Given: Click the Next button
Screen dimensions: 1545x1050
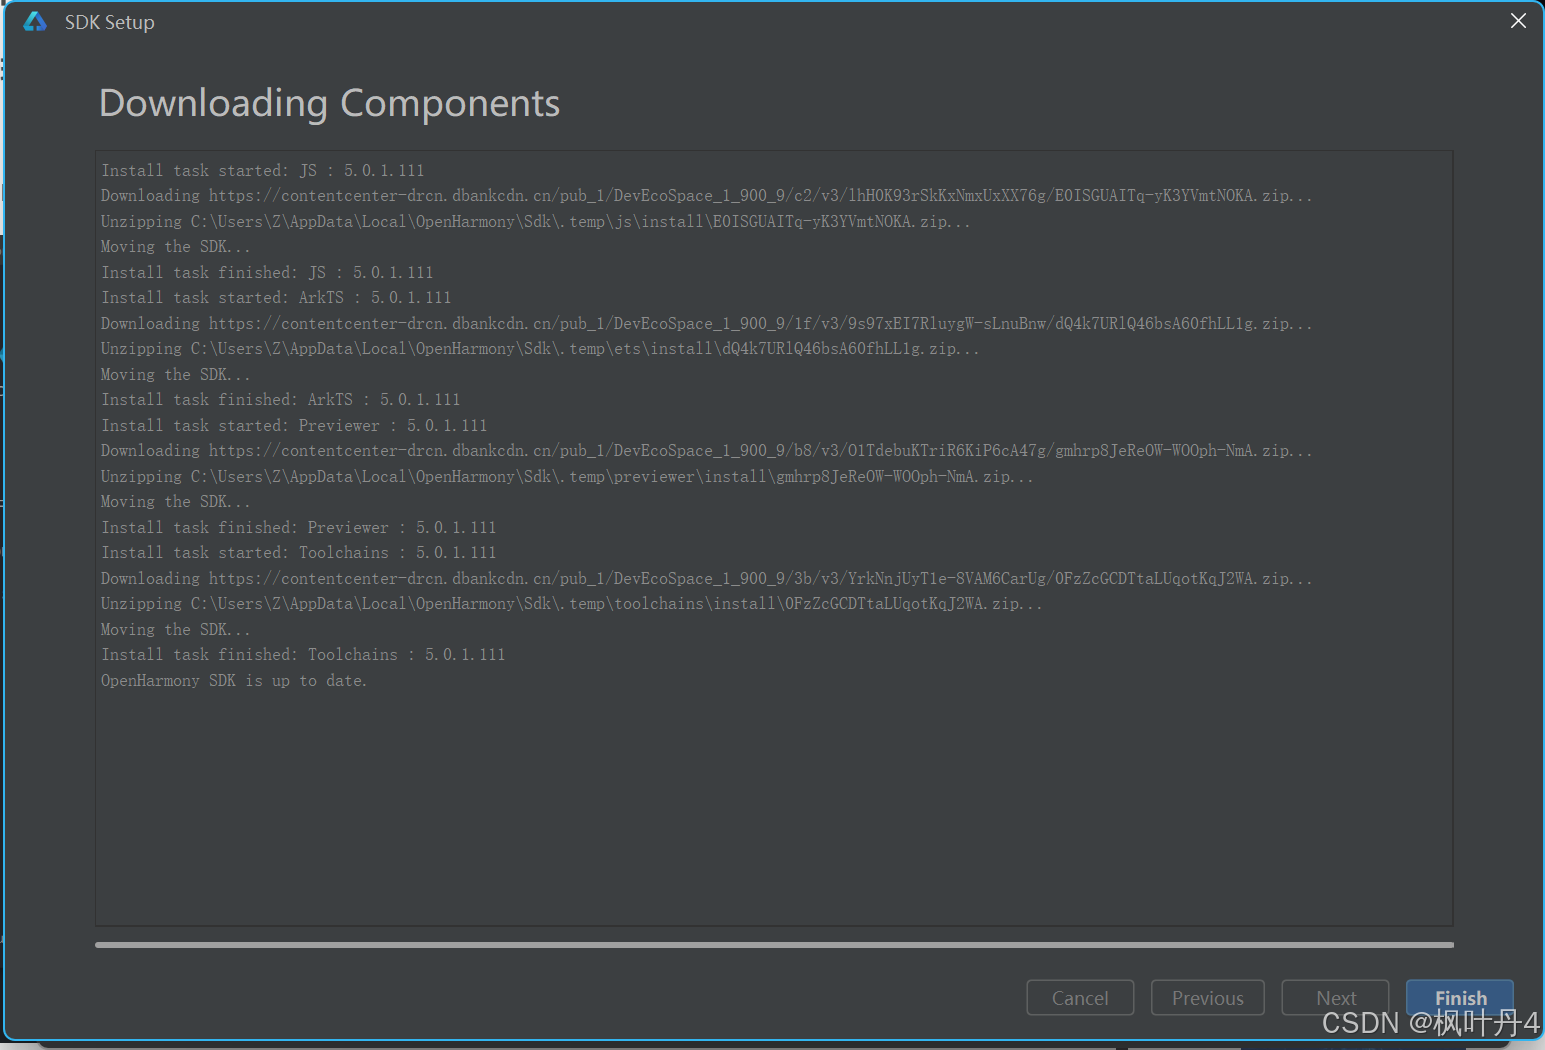Looking at the screenshot, I should (x=1335, y=997).
